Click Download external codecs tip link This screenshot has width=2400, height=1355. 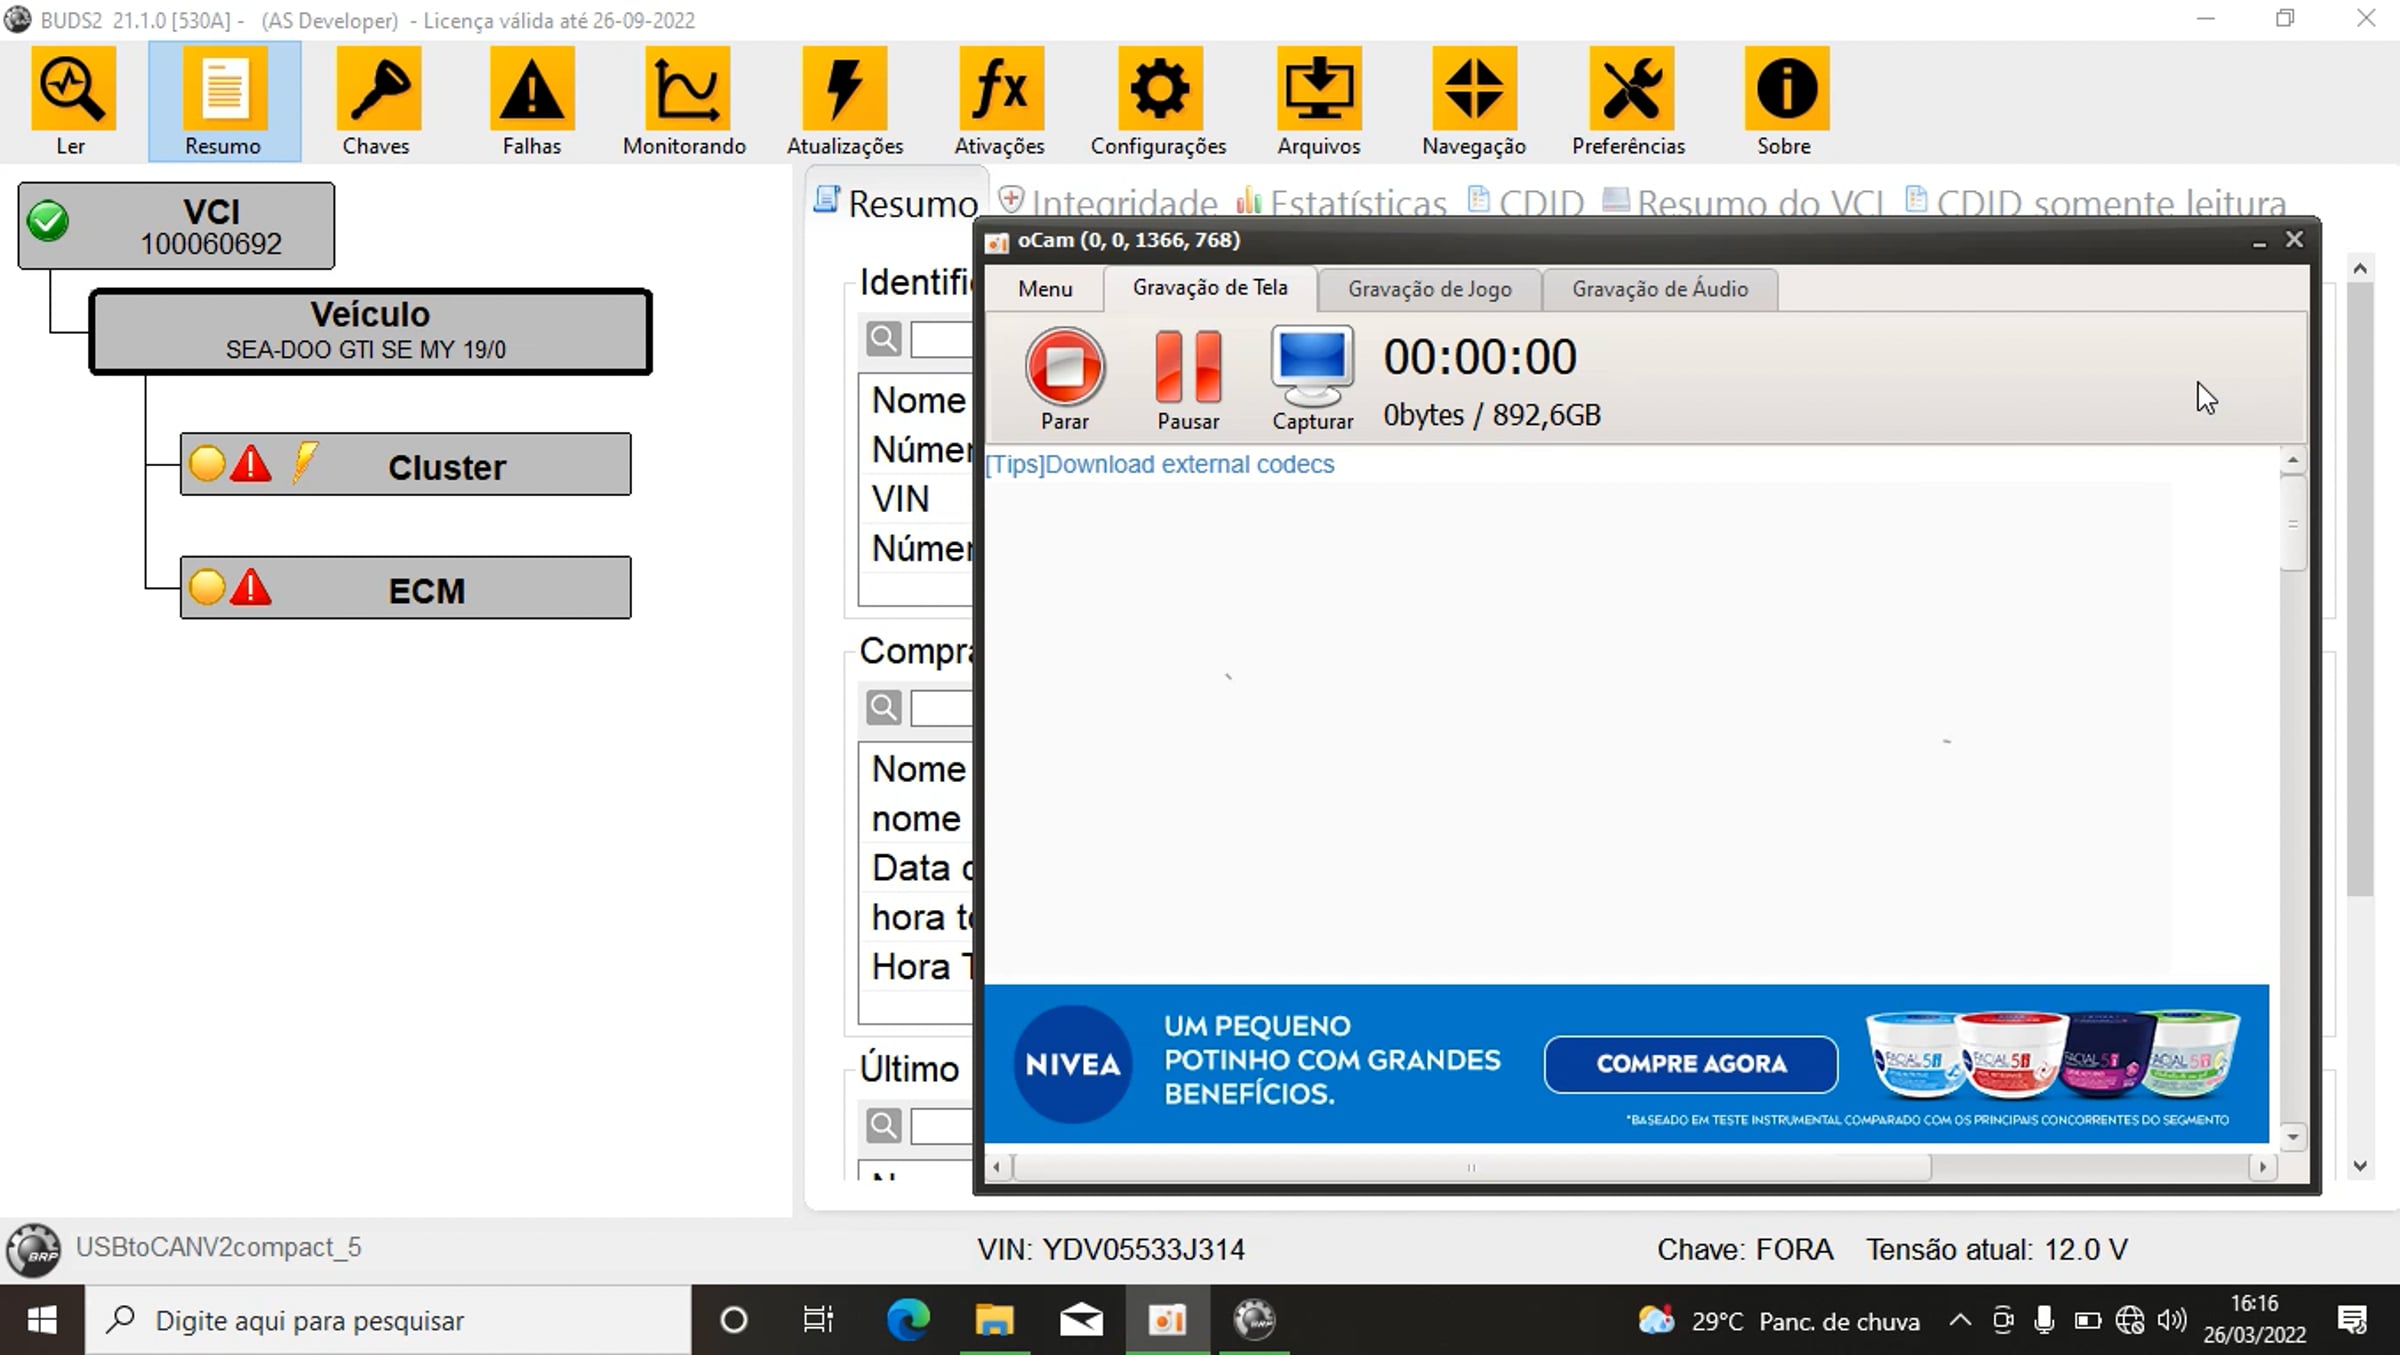1160,464
